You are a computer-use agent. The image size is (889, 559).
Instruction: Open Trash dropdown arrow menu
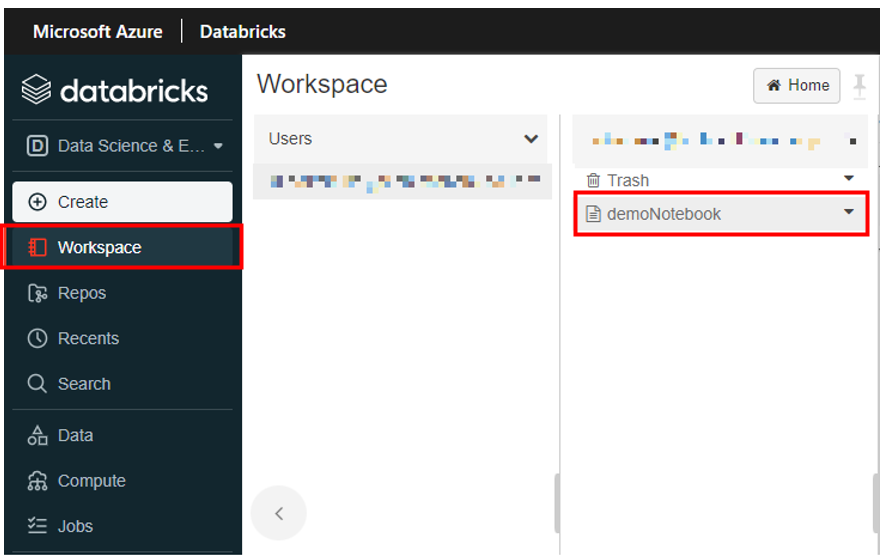(x=849, y=178)
